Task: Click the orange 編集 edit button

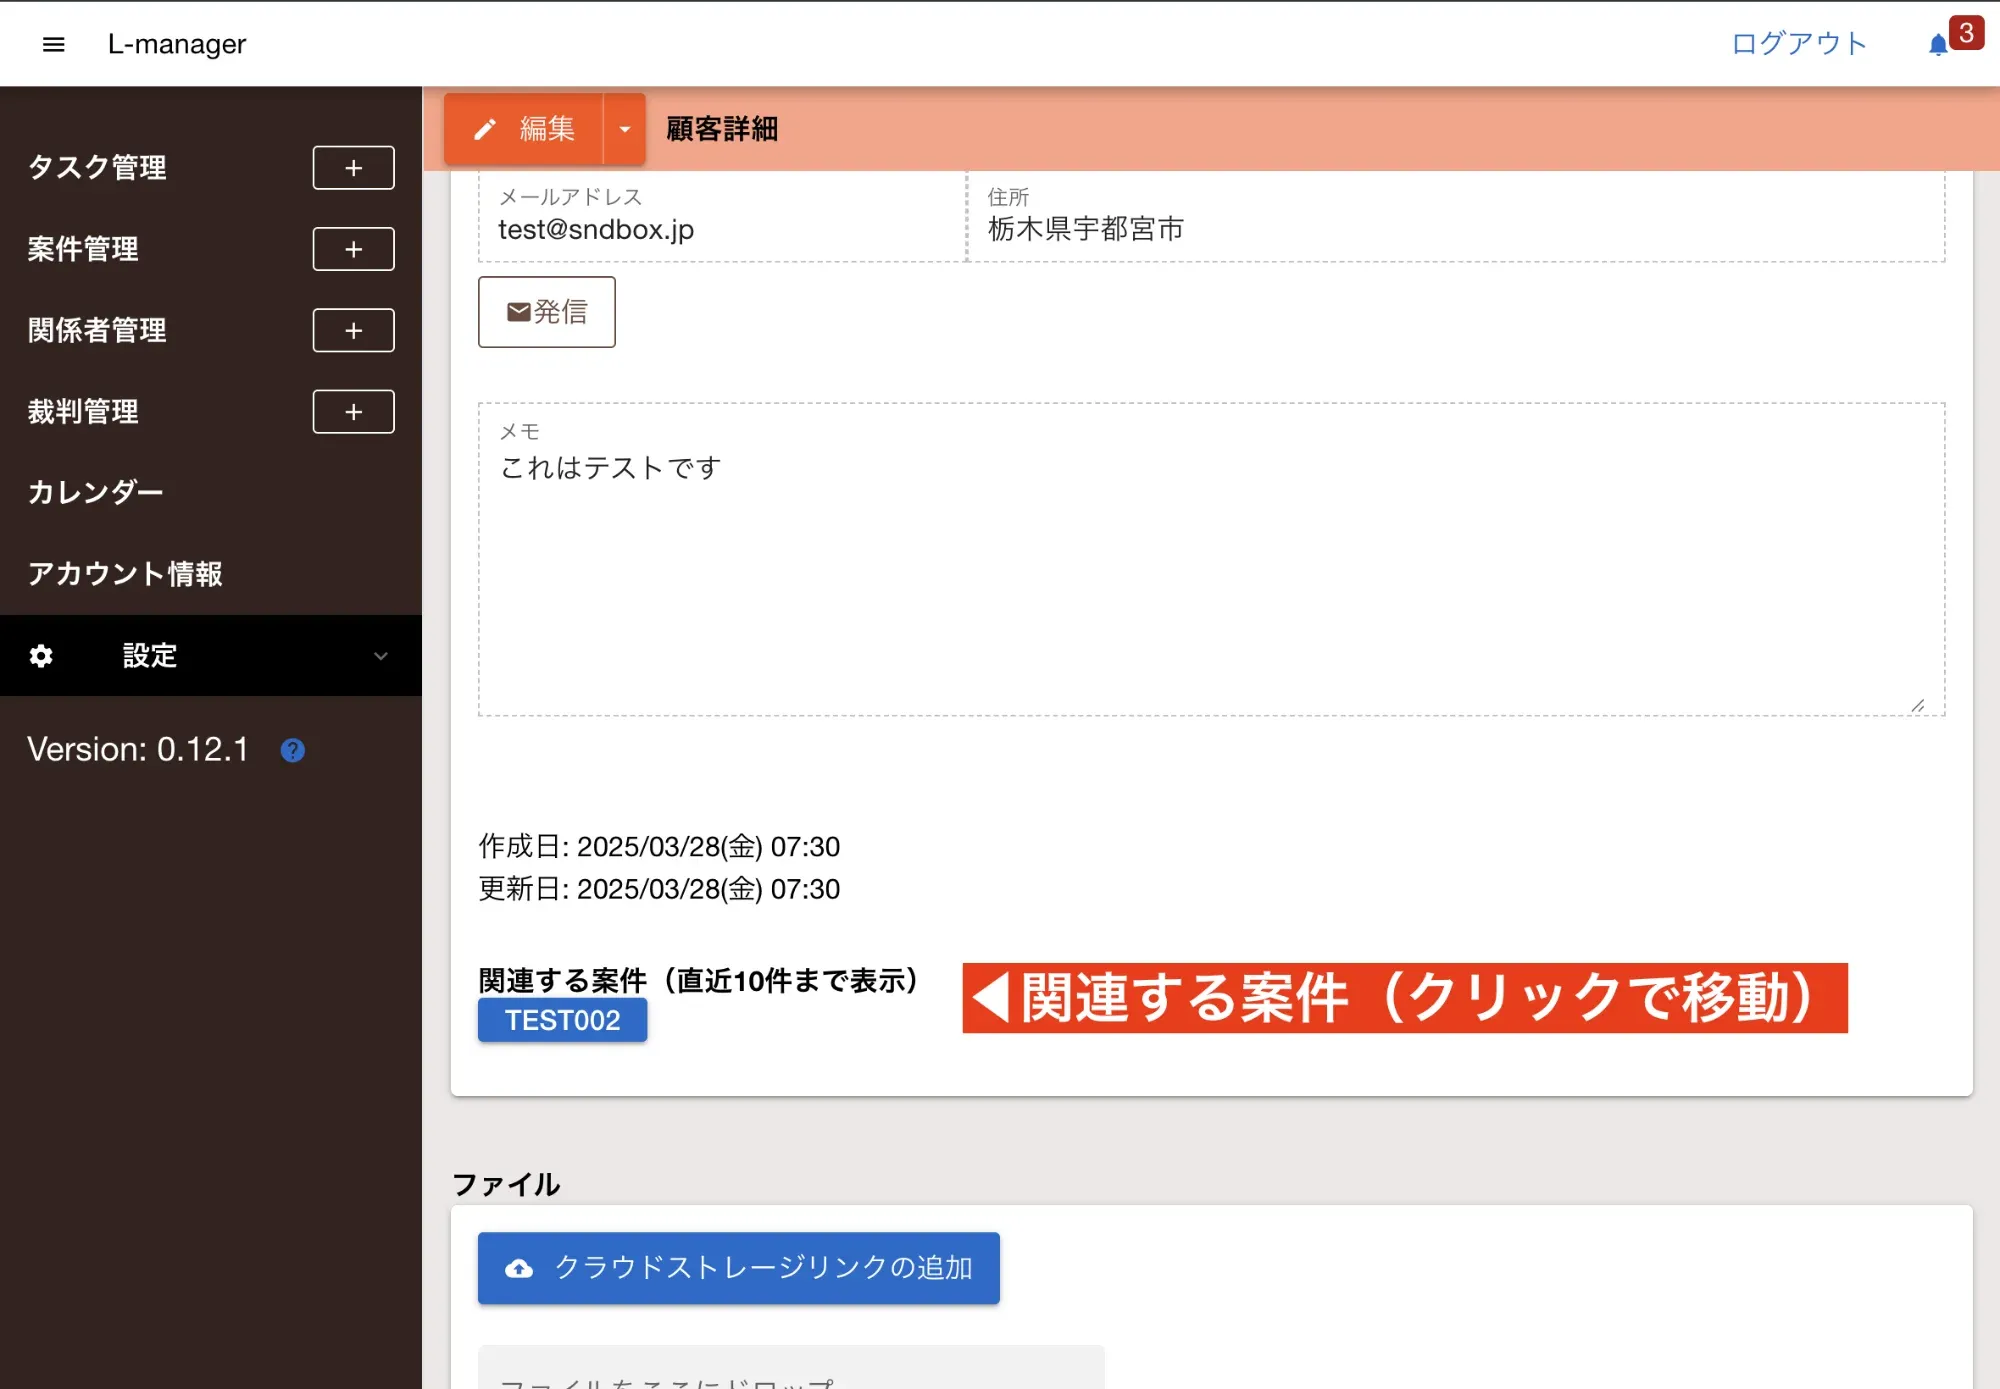Action: [524, 129]
